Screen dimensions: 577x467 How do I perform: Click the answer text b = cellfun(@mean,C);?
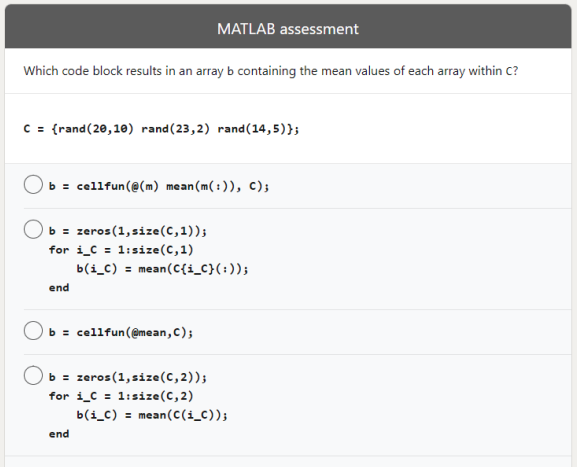(x=121, y=333)
